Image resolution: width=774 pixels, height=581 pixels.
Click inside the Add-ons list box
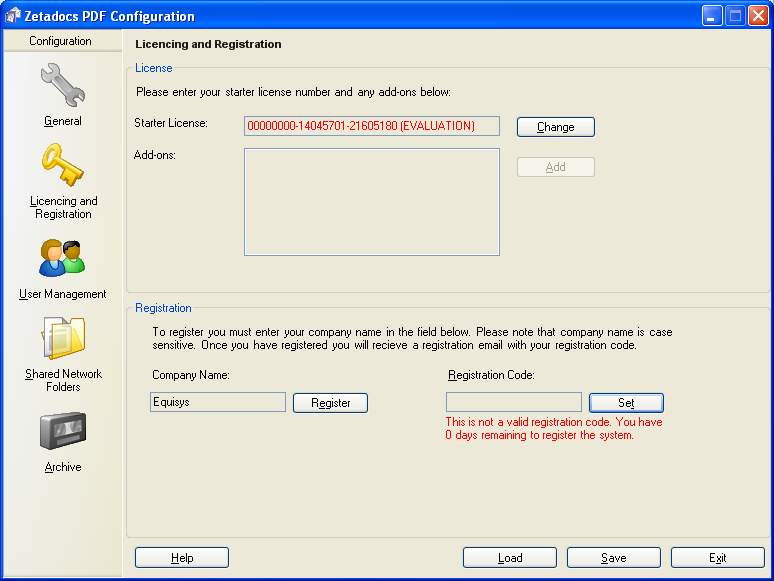click(x=371, y=202)
